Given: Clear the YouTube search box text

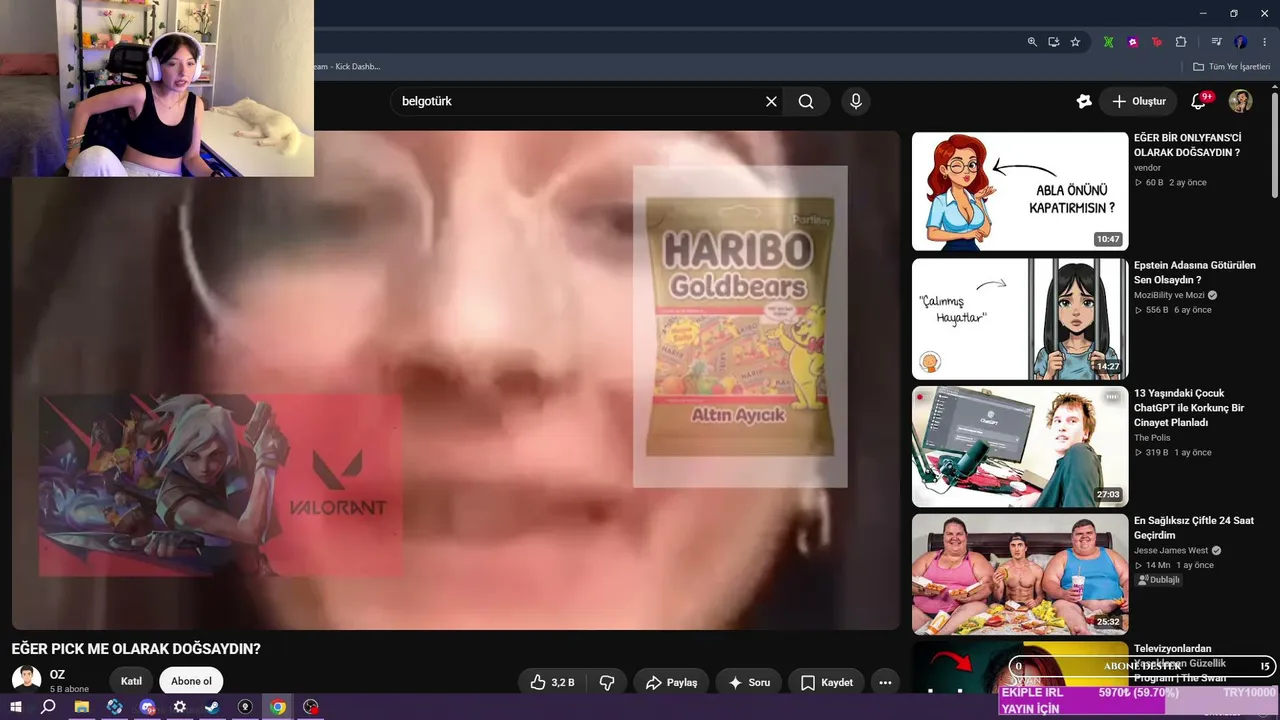Looking at the screenshot, I should click(x=771, y=101).
